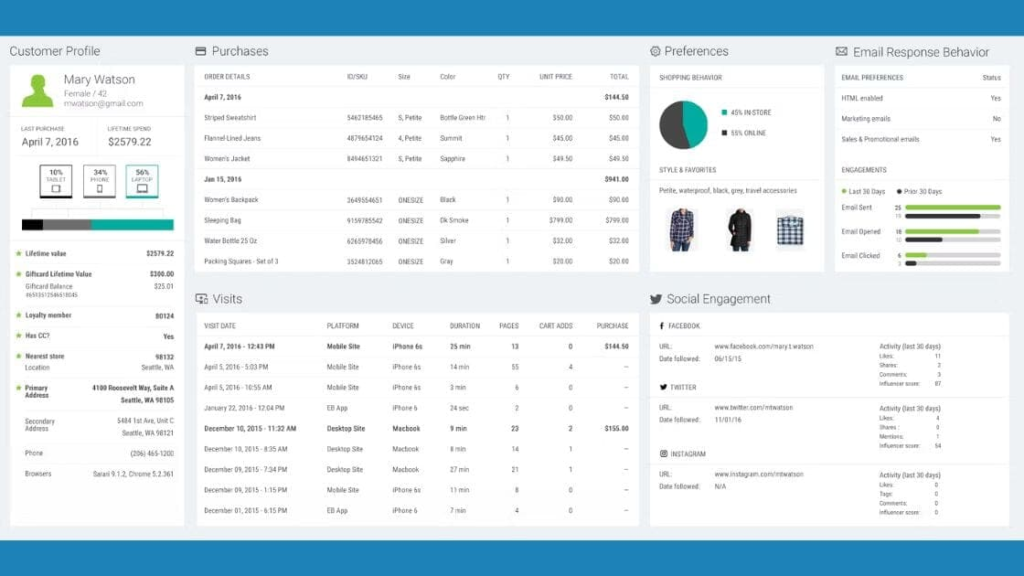This screenshot has height=576, width=1024.
Task: Click the Instagram icon in Social Engagement
Action: 663,454
